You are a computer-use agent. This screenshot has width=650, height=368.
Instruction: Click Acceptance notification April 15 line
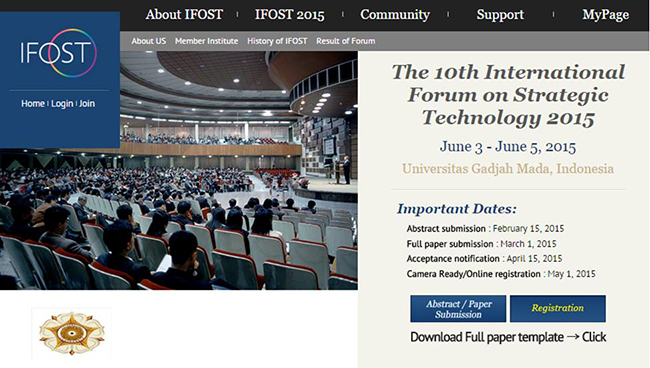pyautogui.click(x=484, y=259)
